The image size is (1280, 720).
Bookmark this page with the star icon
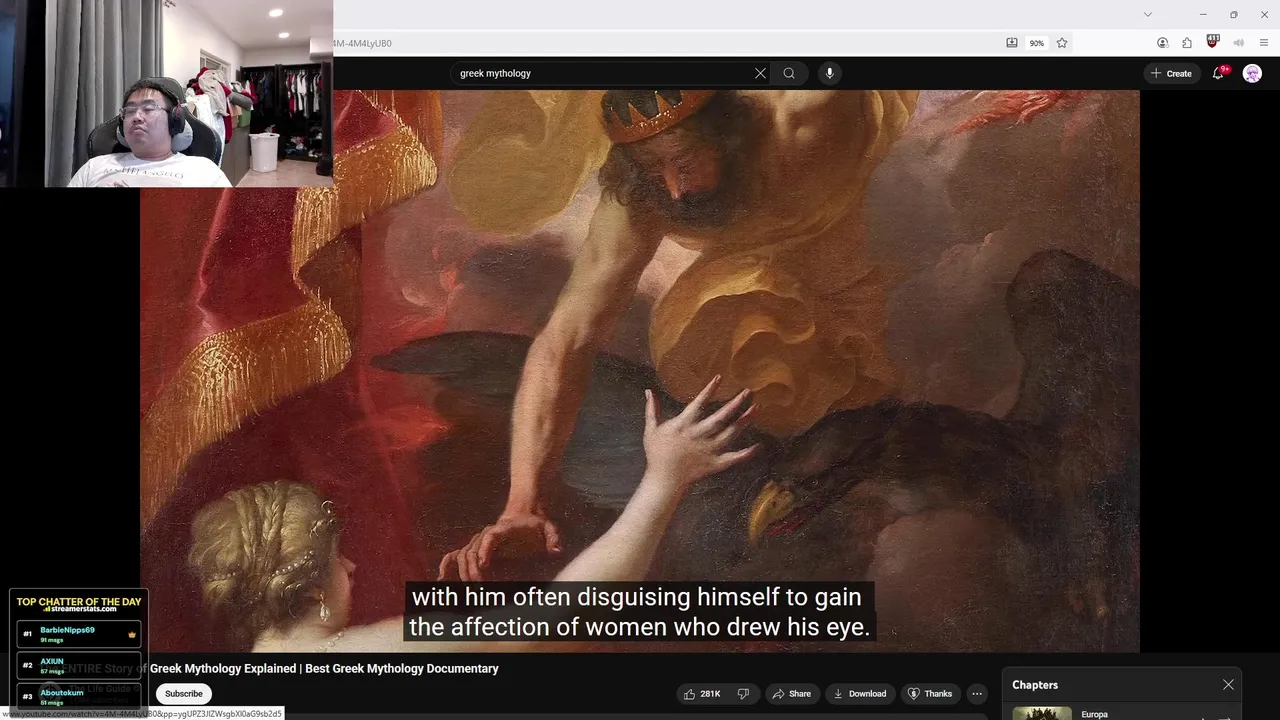coord(1062,43)
